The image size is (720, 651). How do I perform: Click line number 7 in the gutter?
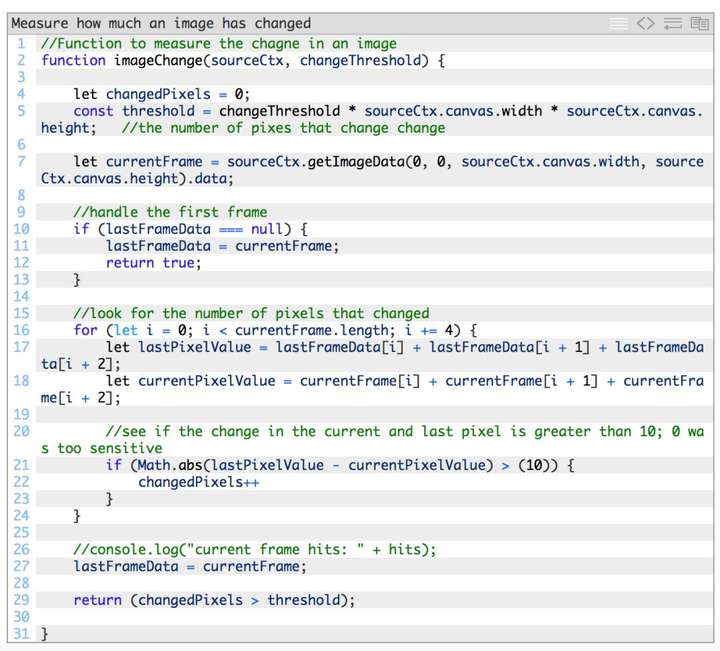point(21,162)
